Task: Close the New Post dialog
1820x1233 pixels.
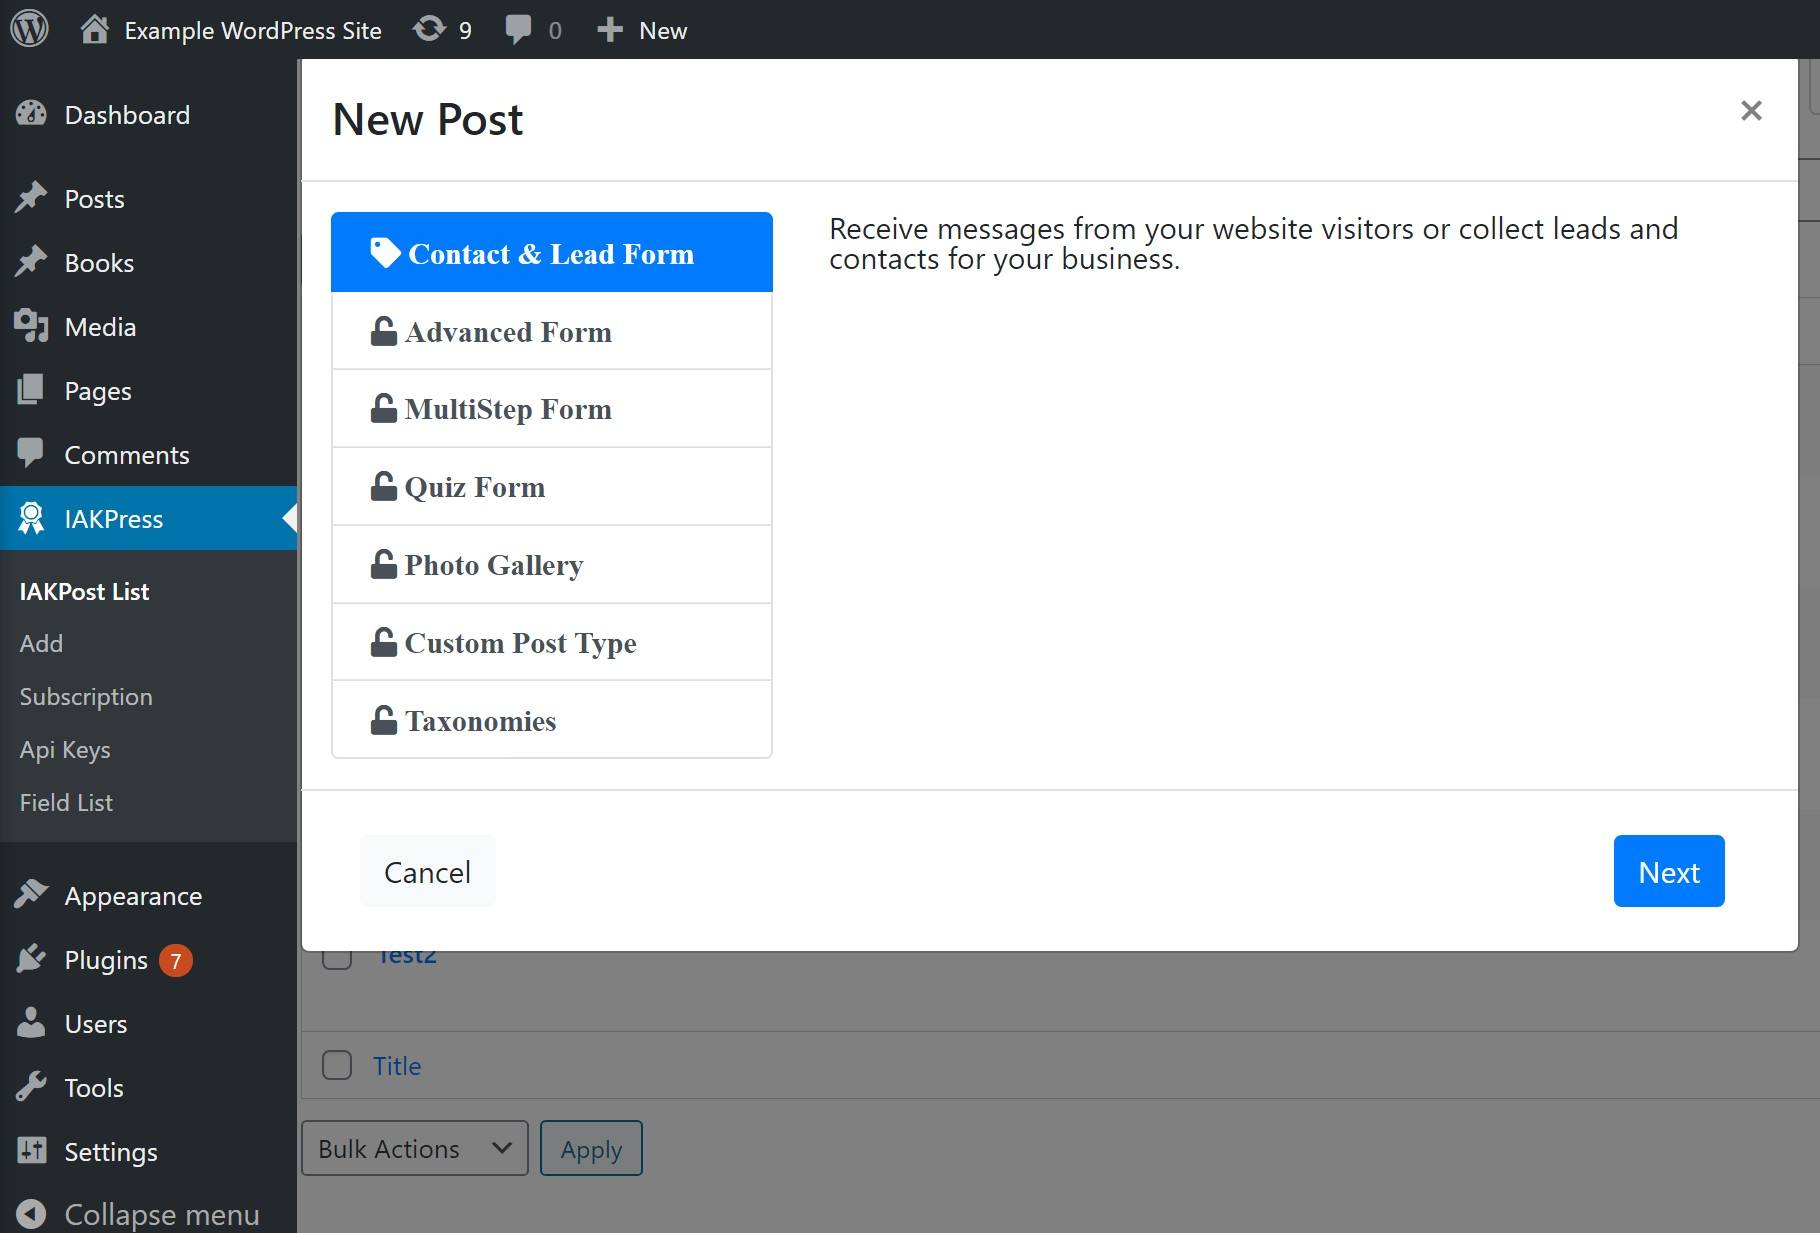Action: point(1751,110)
